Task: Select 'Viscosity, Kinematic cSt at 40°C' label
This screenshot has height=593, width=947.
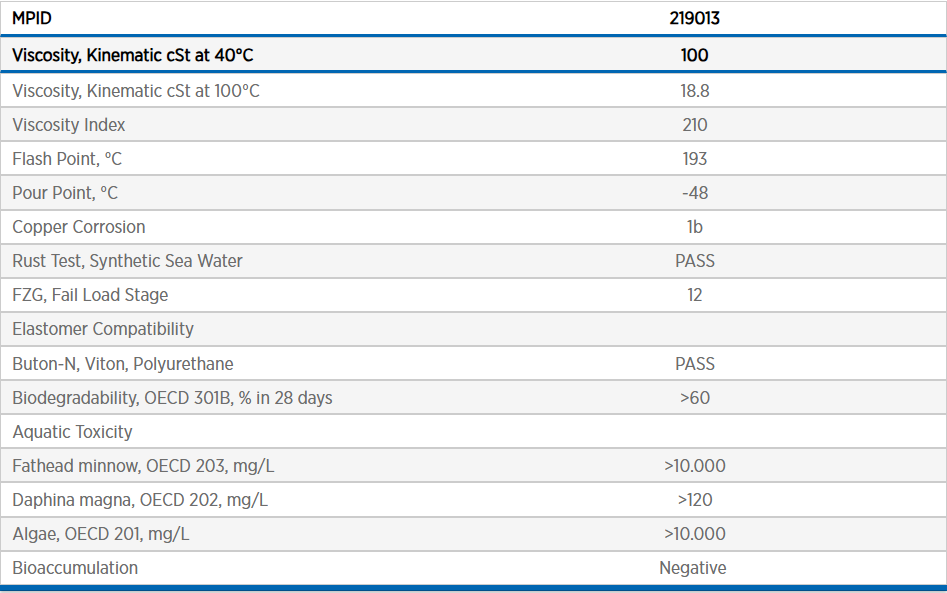Action: pos(133,55)
